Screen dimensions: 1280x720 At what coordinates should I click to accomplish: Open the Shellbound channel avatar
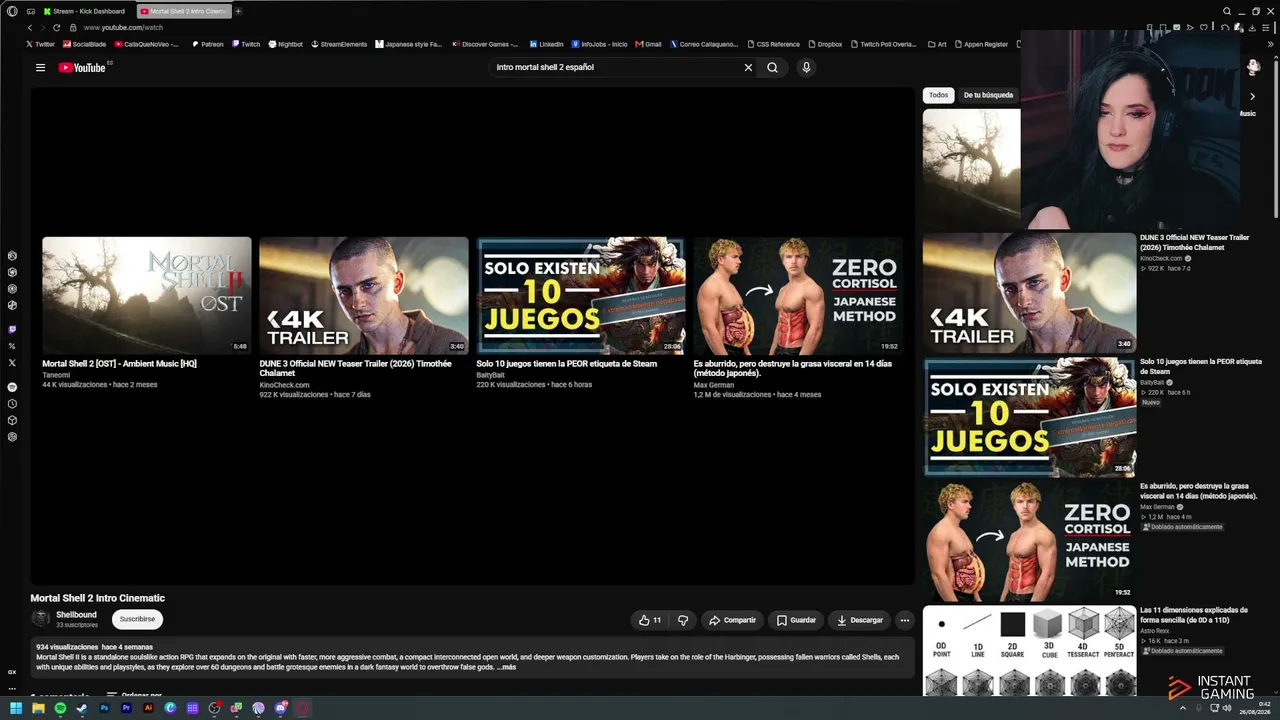tap(41, 619)
